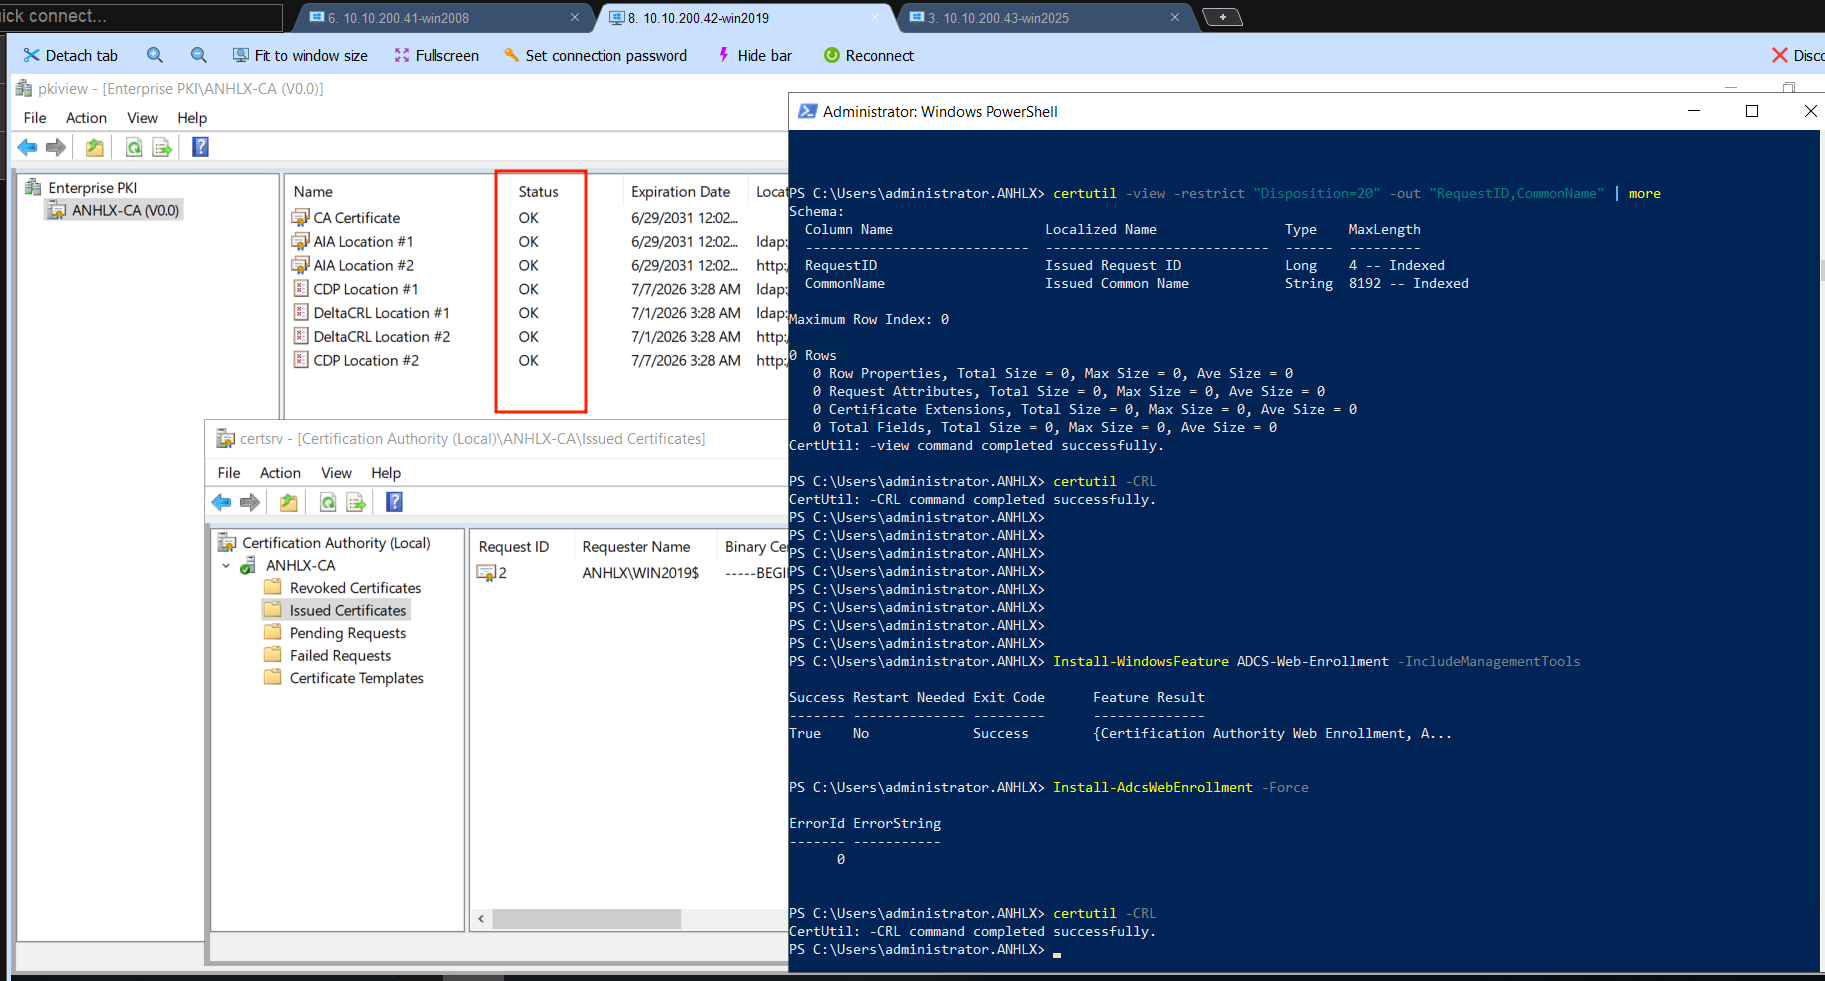Click pkiview Up one level folder icon

[x=94, y=148]
